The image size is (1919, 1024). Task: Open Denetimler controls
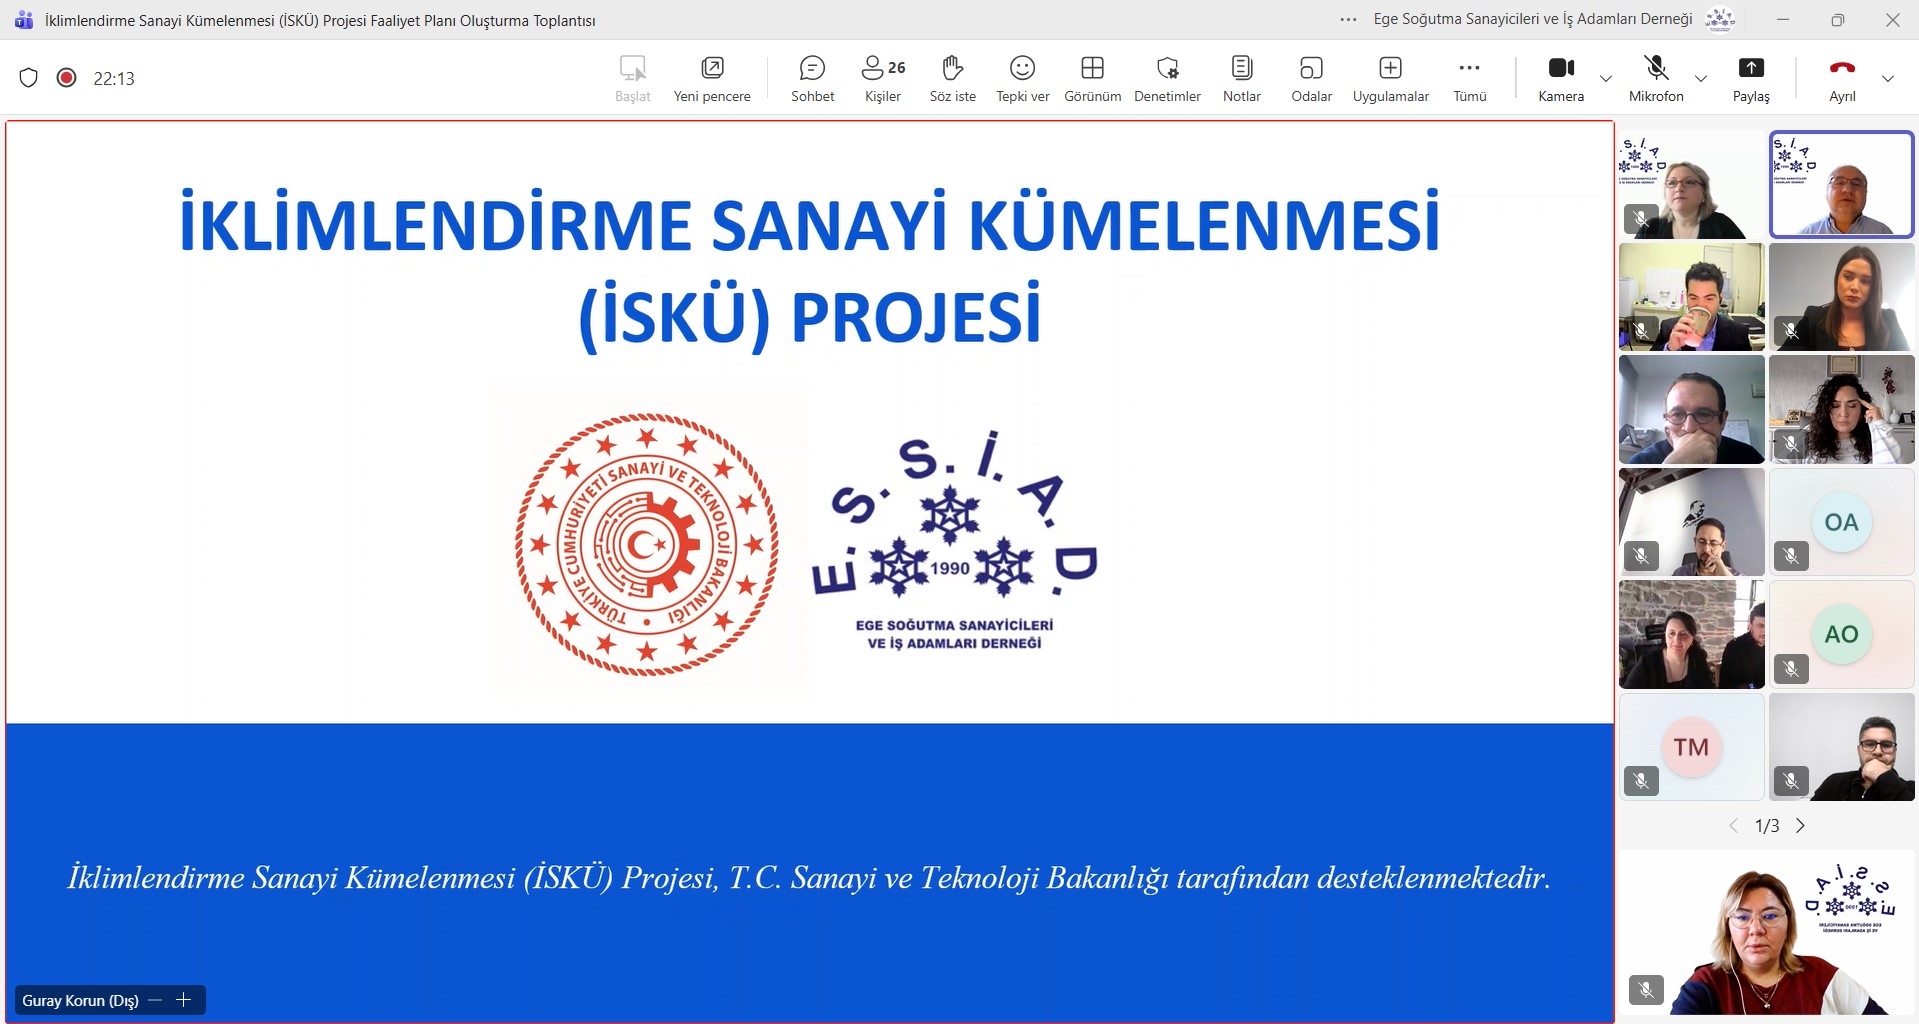(1167, 78)
